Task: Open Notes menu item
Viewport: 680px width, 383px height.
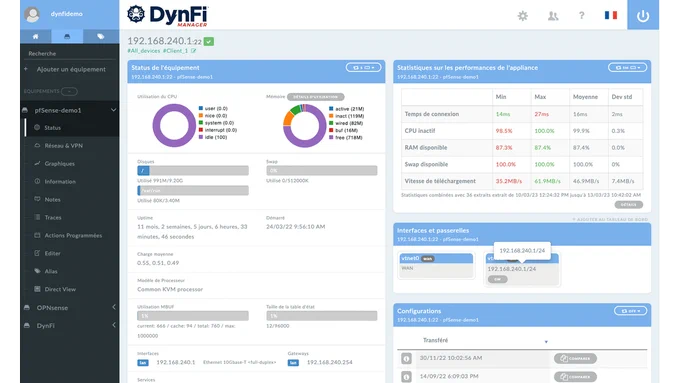Action: point(52,200)
